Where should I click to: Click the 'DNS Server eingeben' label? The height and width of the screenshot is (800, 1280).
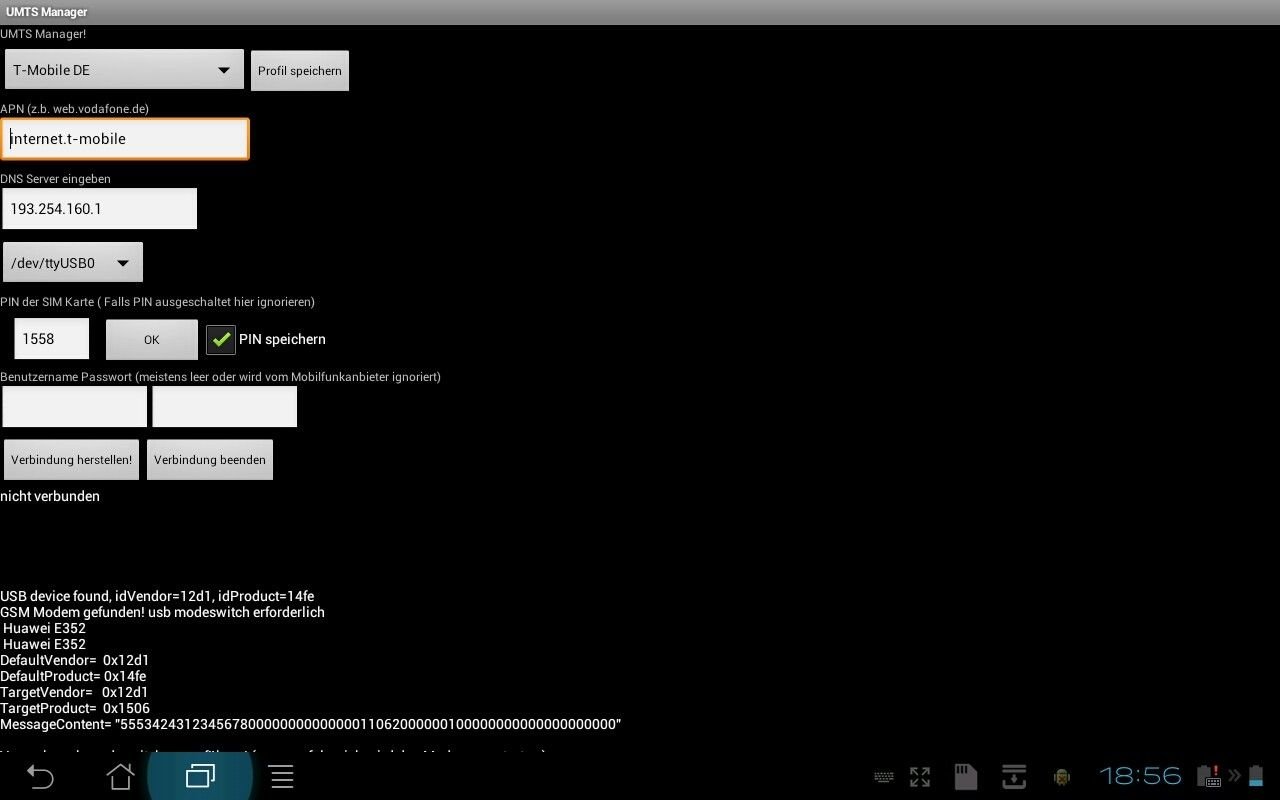tap(55, 179)
